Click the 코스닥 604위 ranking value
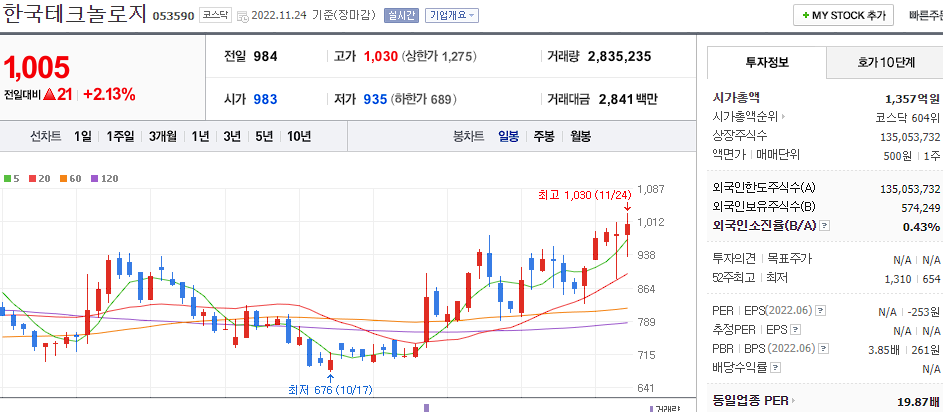Viewport: 943px width, 412px height. tap(908, 117)
